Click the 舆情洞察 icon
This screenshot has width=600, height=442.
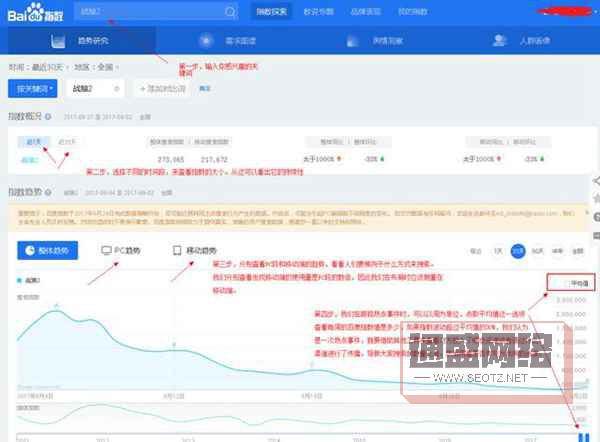pyautogui.click(x=352, y=41)
